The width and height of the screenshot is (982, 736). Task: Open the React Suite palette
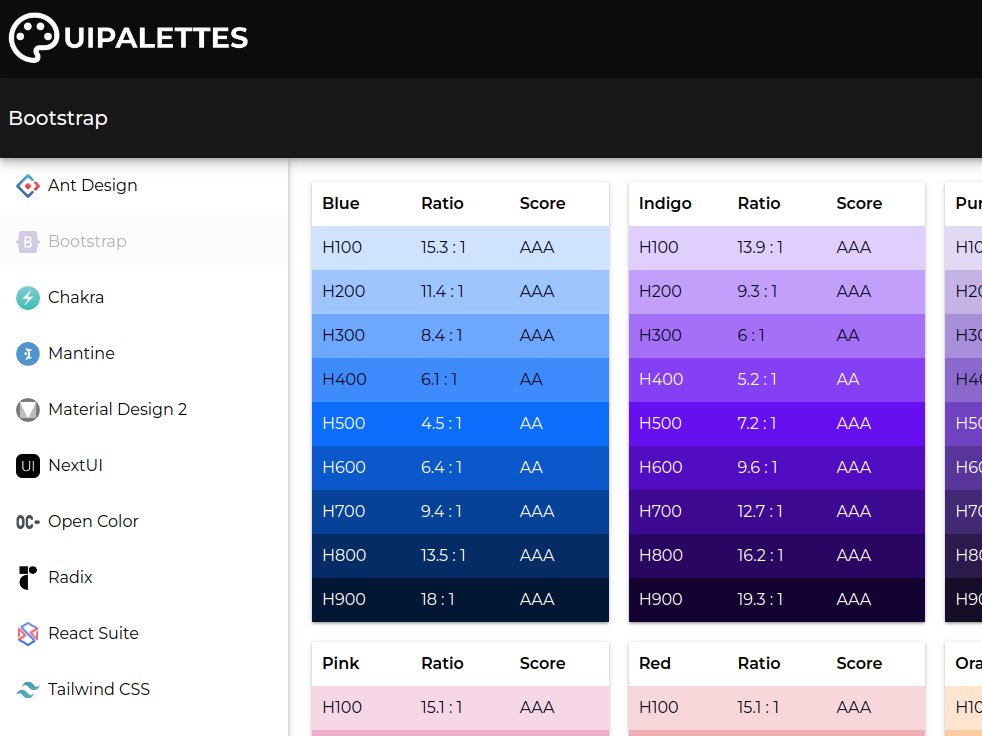point(144,633)
